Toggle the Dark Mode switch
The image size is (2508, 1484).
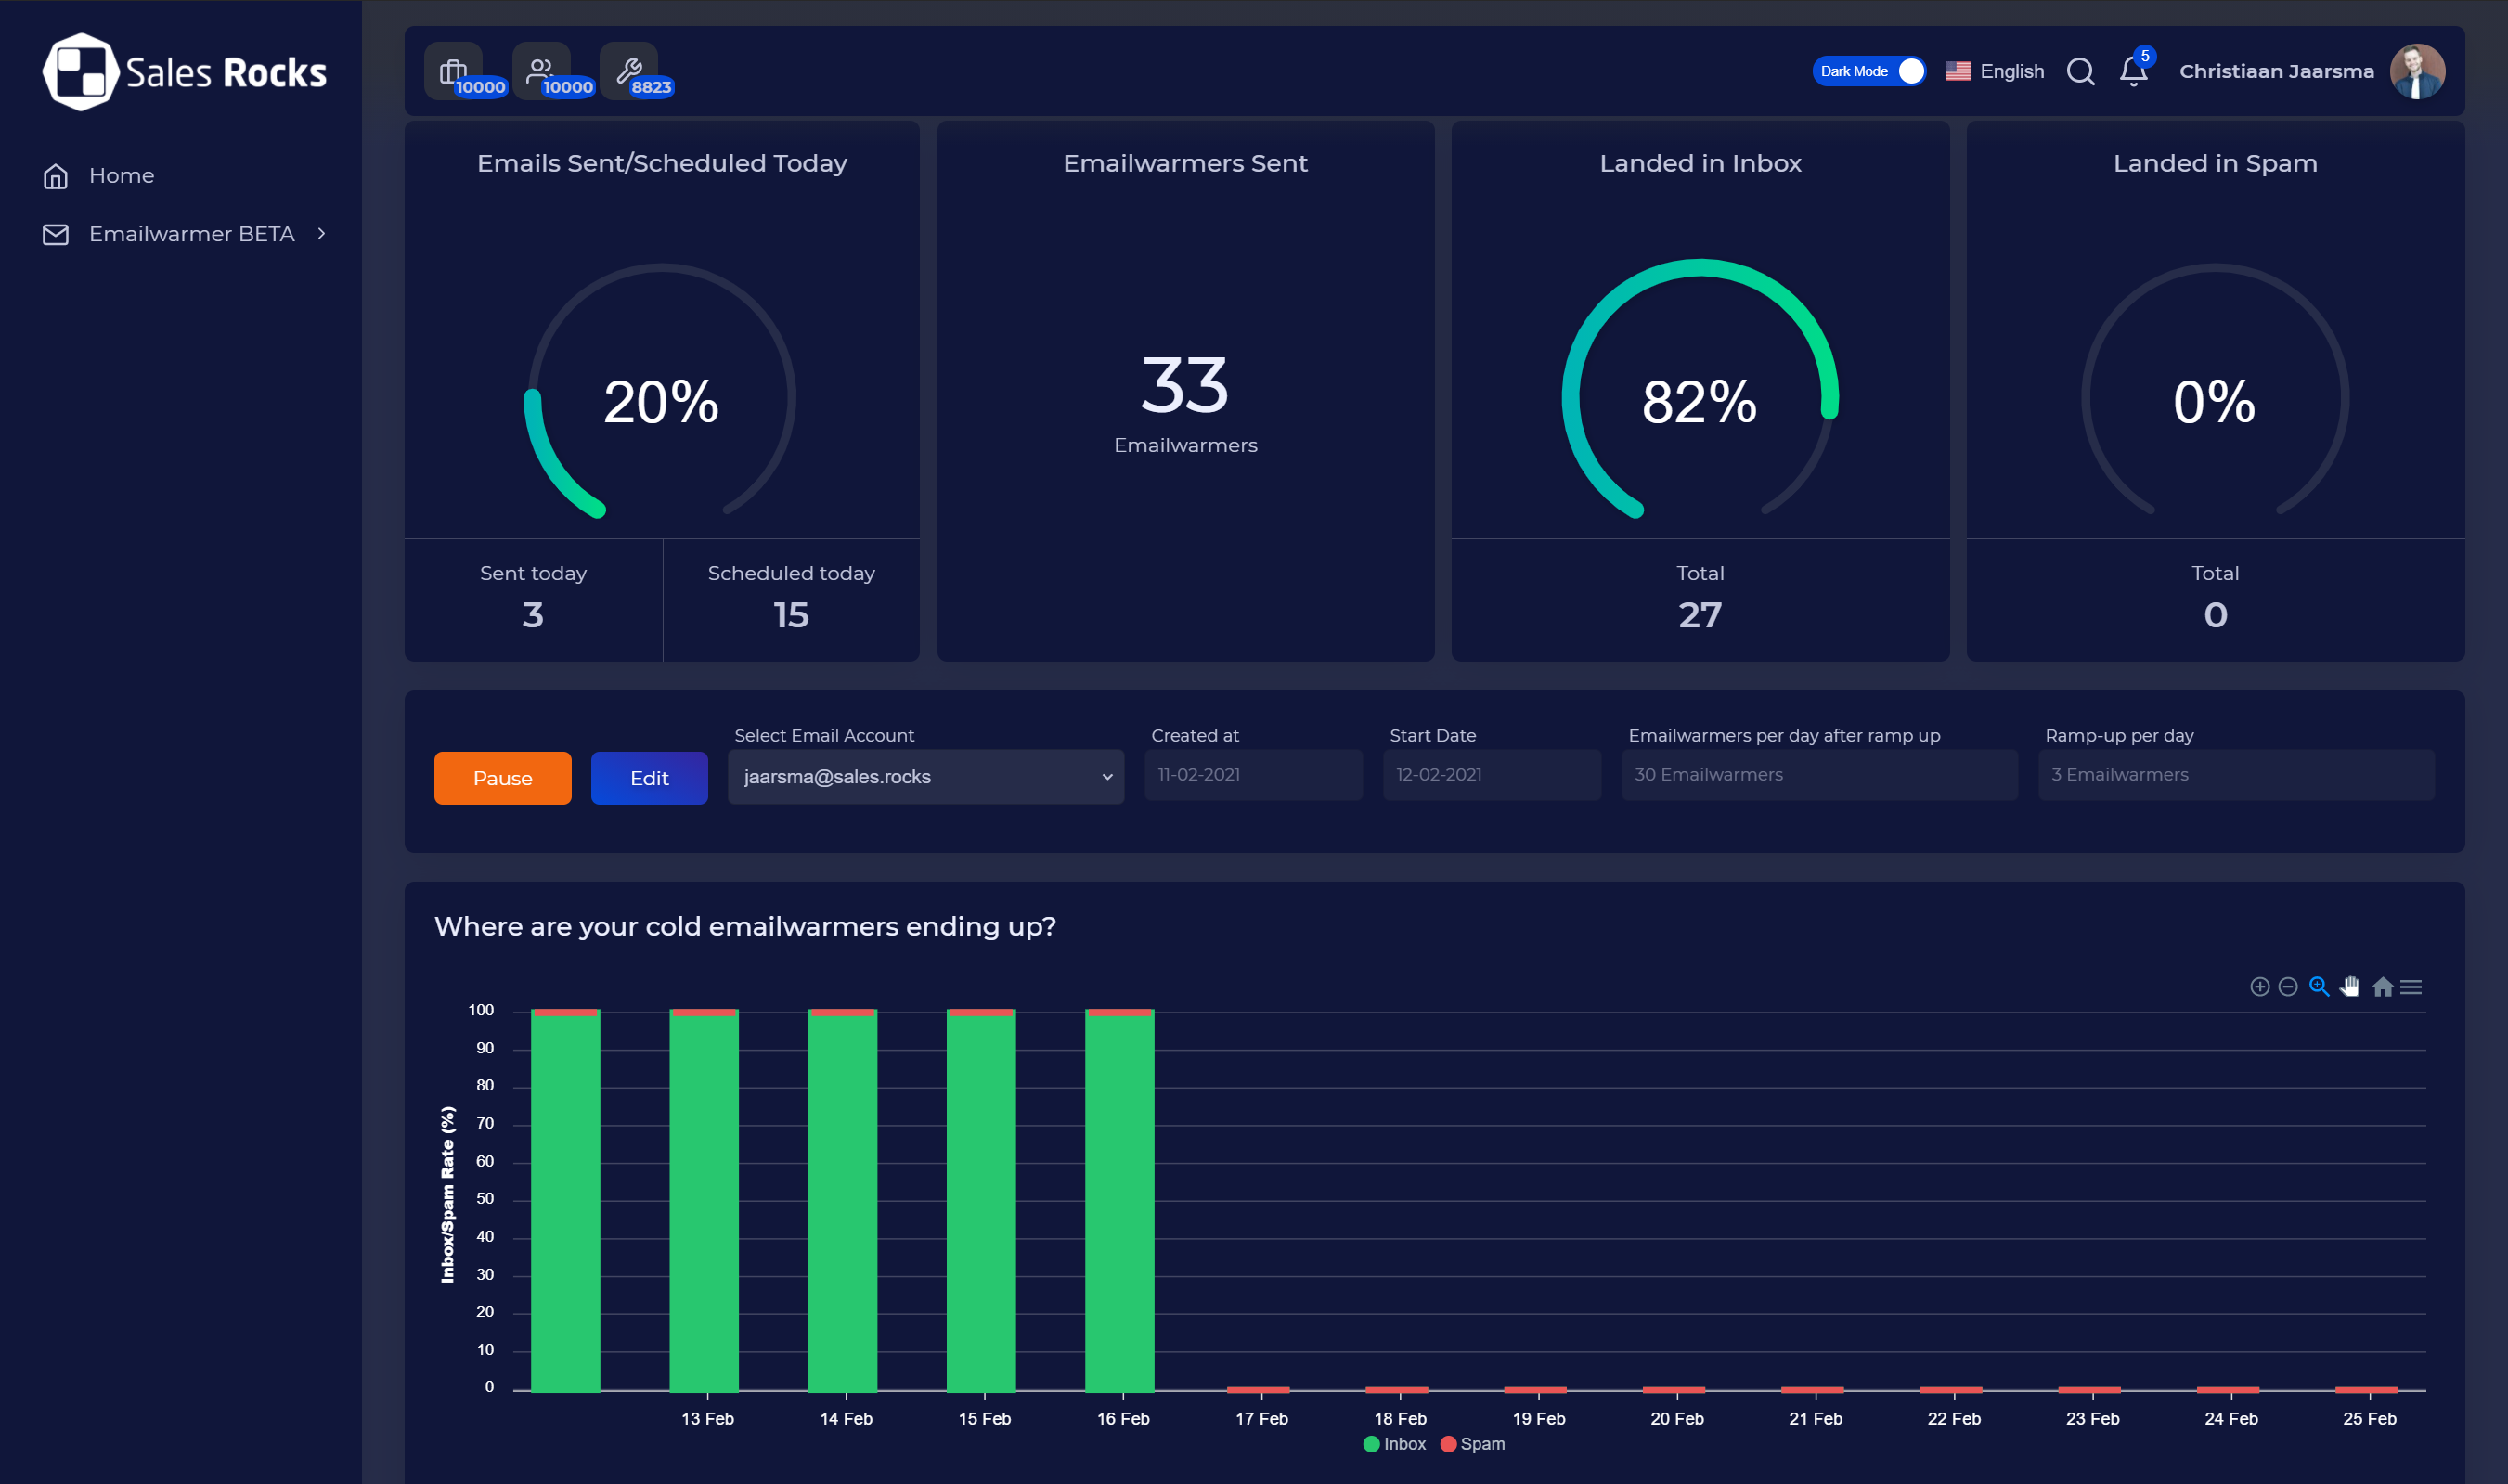[x=1869, y=71]
